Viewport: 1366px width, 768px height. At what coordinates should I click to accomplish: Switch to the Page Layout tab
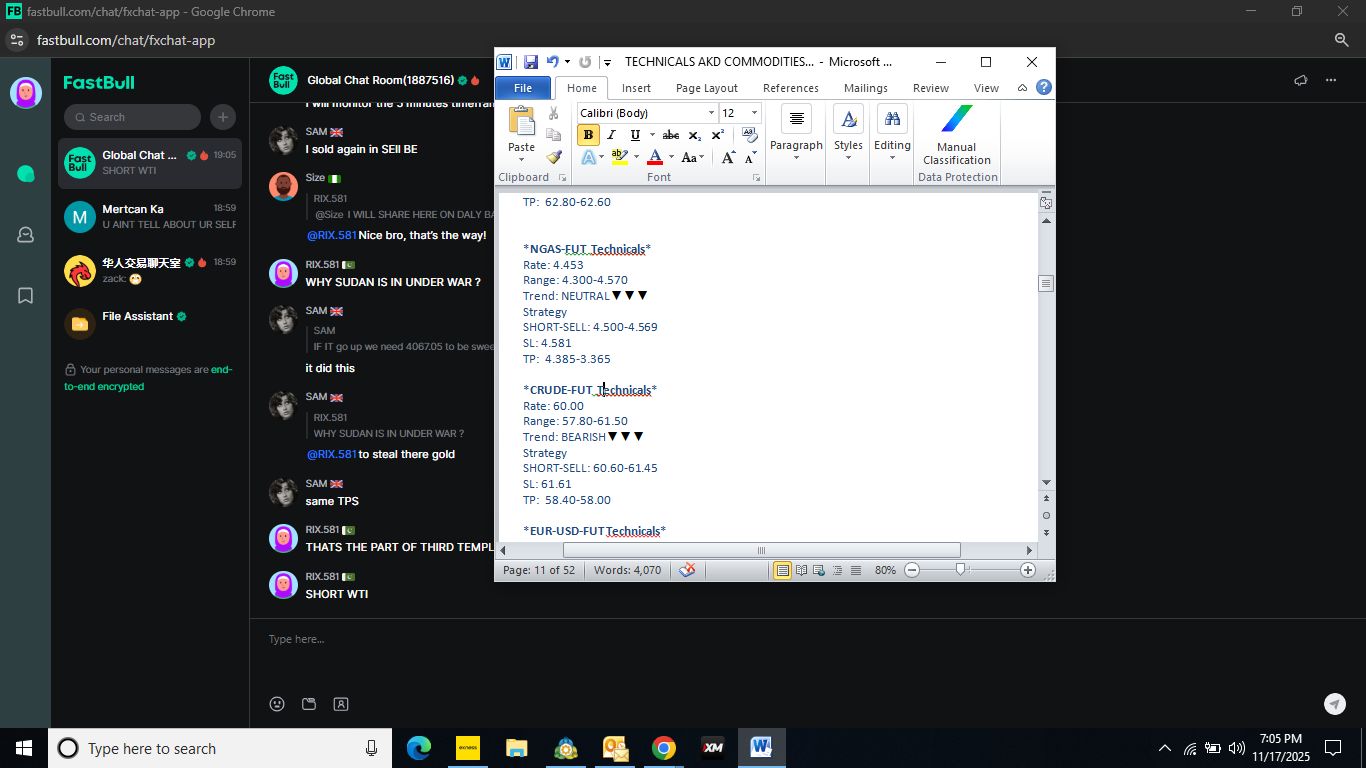(706, 88)
